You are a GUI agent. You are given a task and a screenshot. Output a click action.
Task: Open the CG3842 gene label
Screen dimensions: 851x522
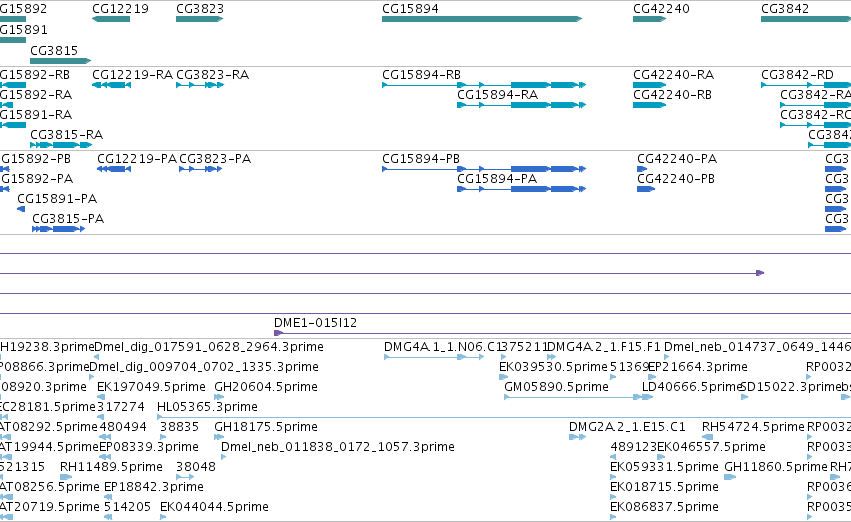785,9
